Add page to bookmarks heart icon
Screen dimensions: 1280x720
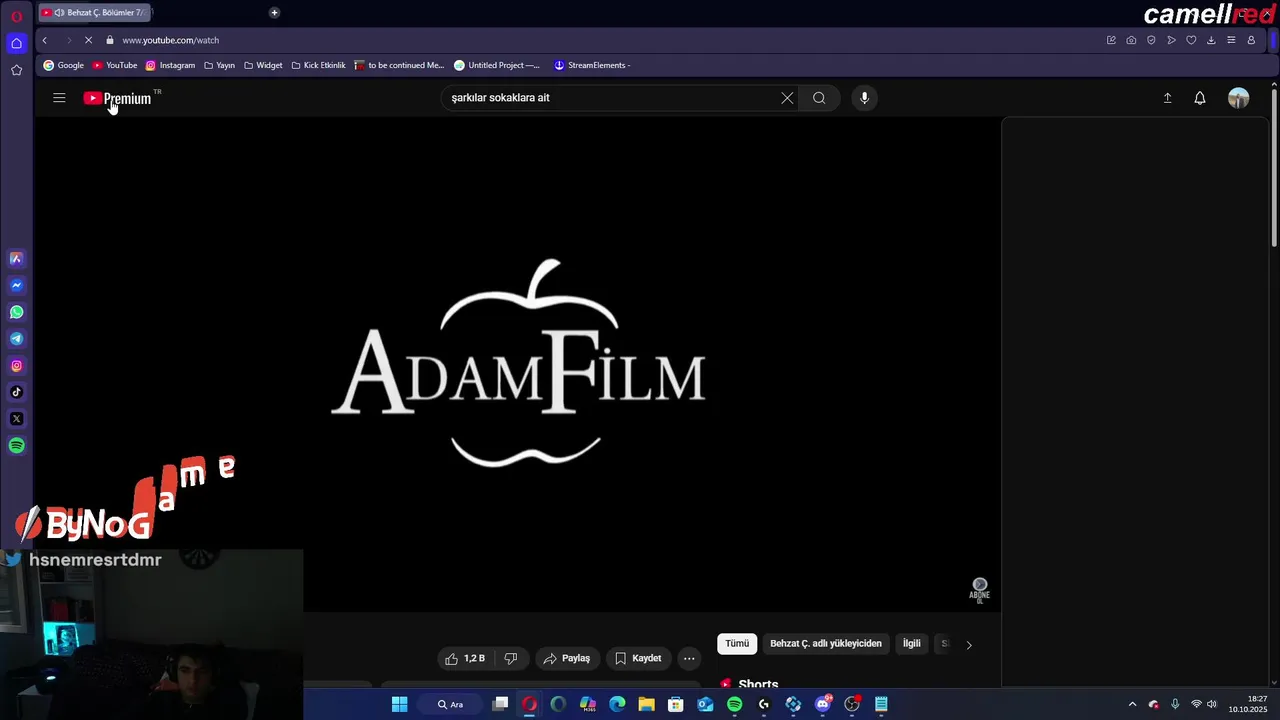click(x=1191, y=40)
